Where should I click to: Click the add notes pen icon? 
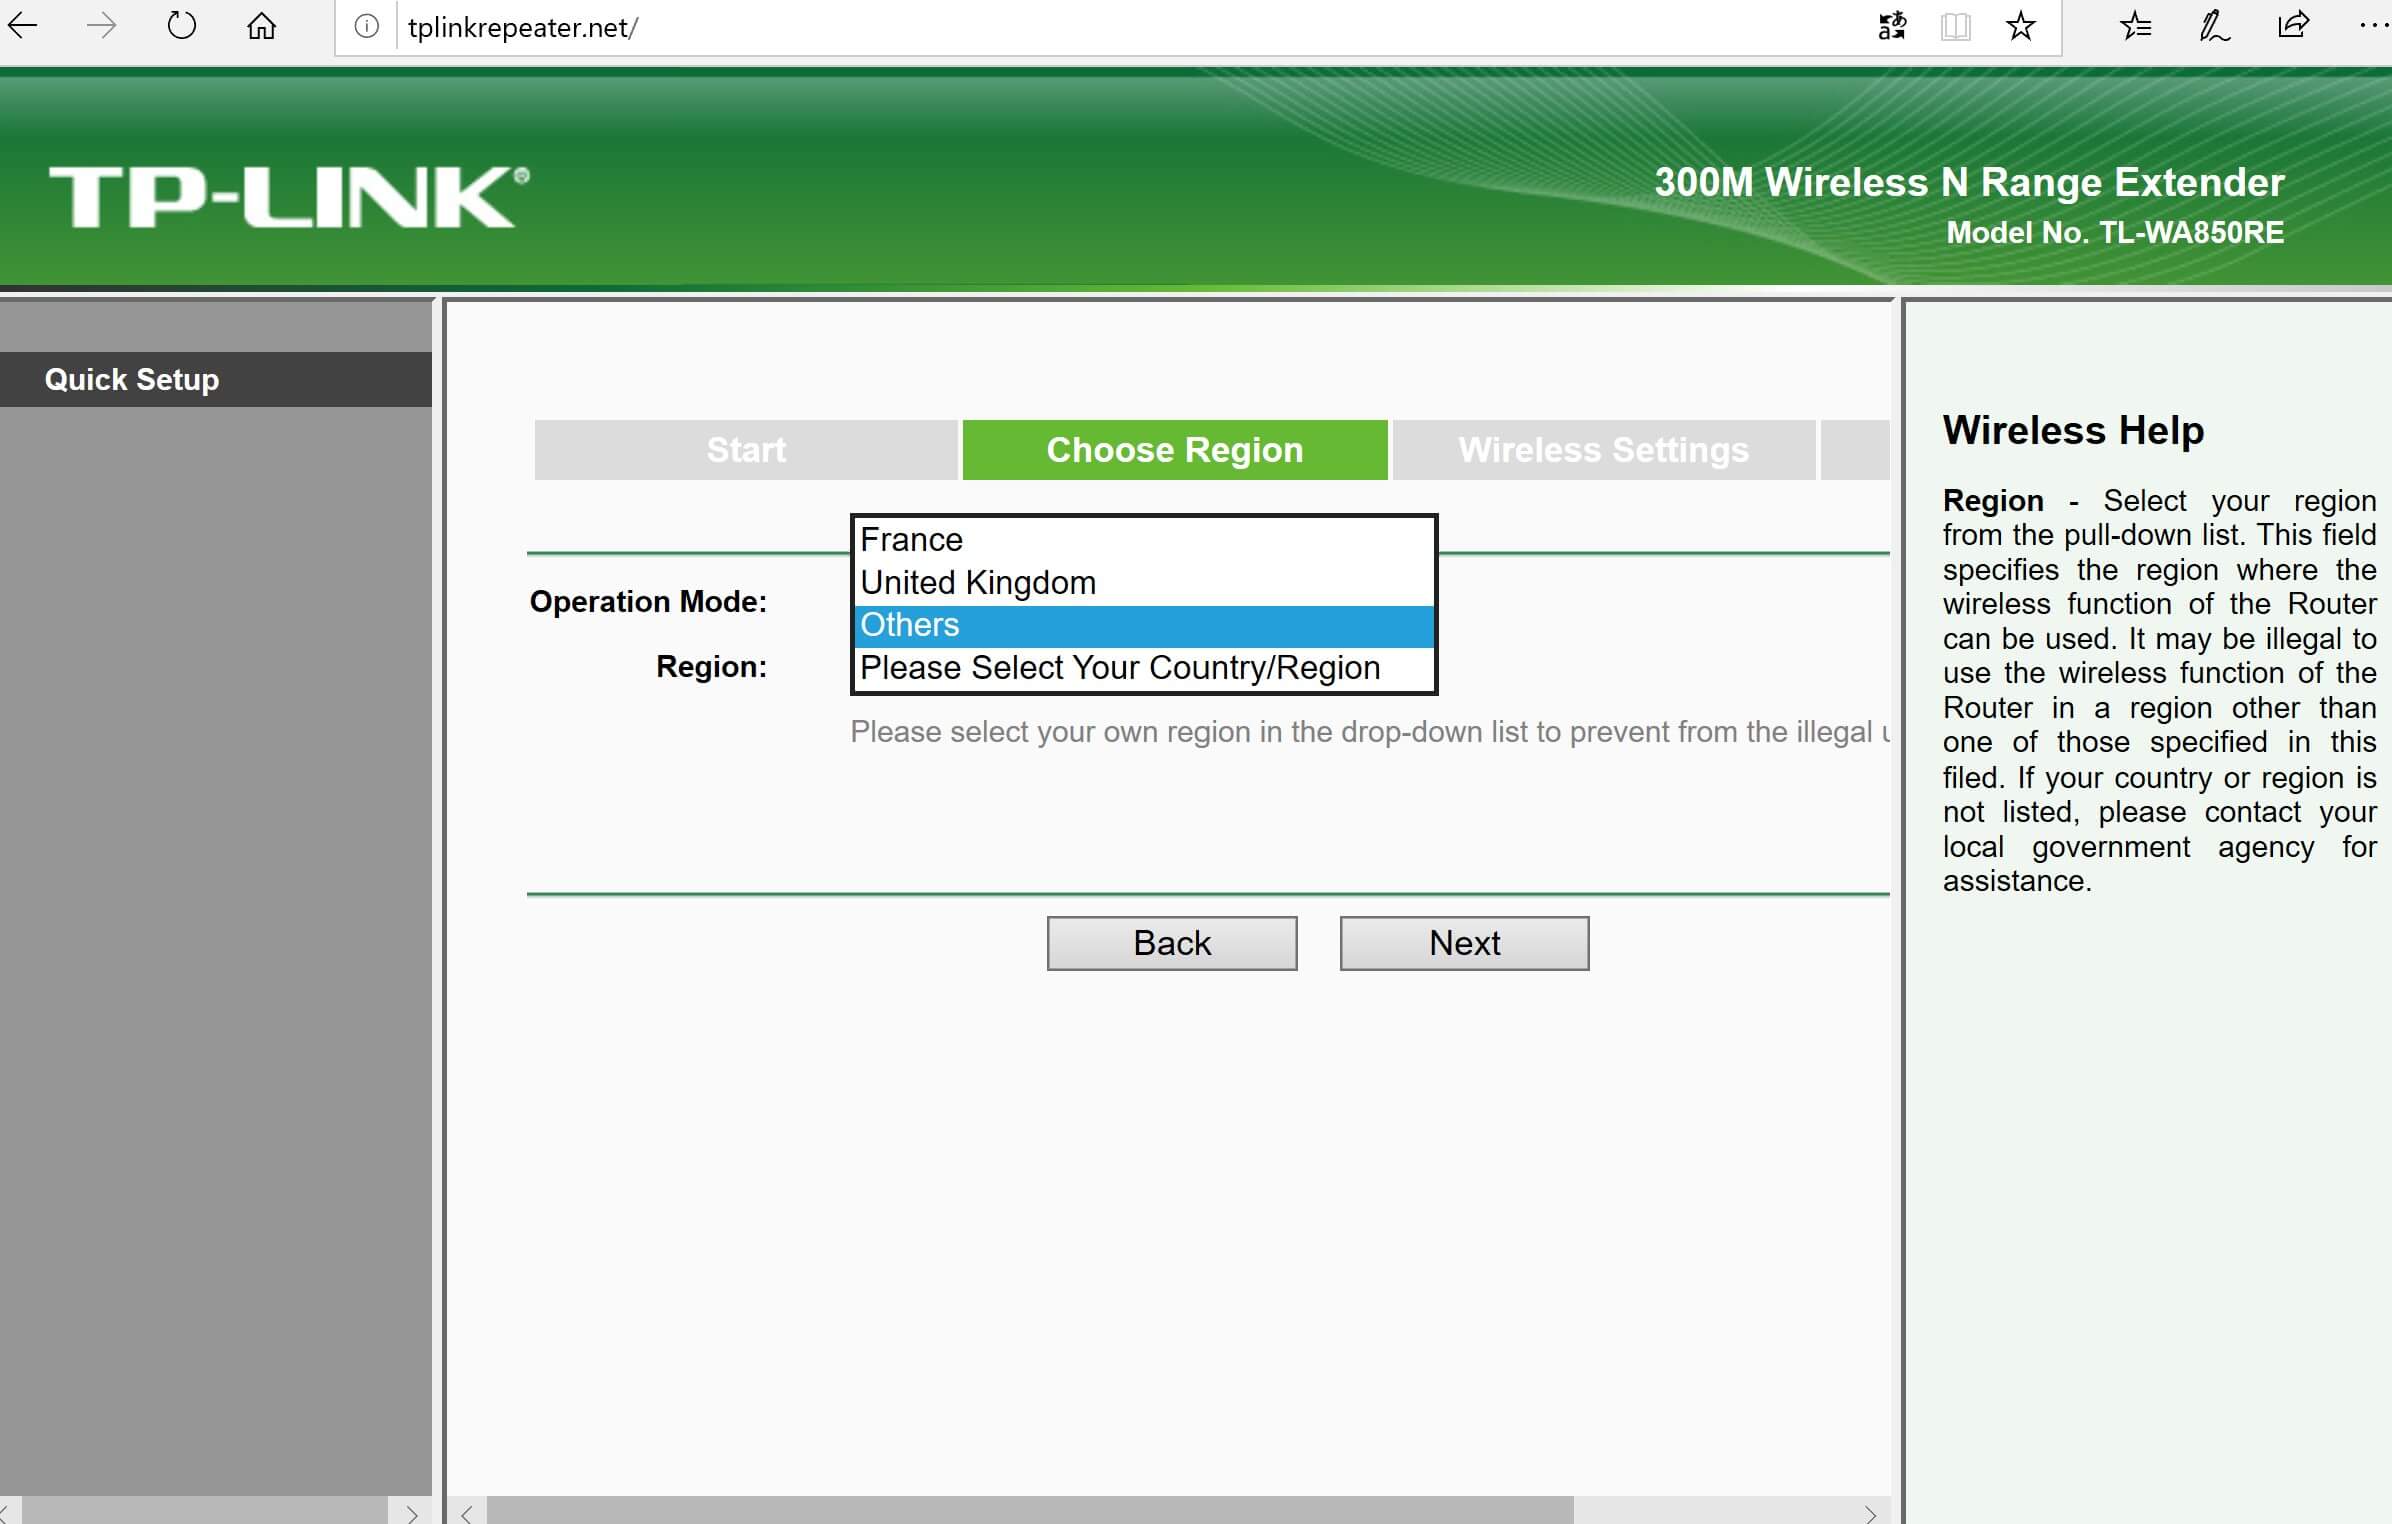(2214, 26)
